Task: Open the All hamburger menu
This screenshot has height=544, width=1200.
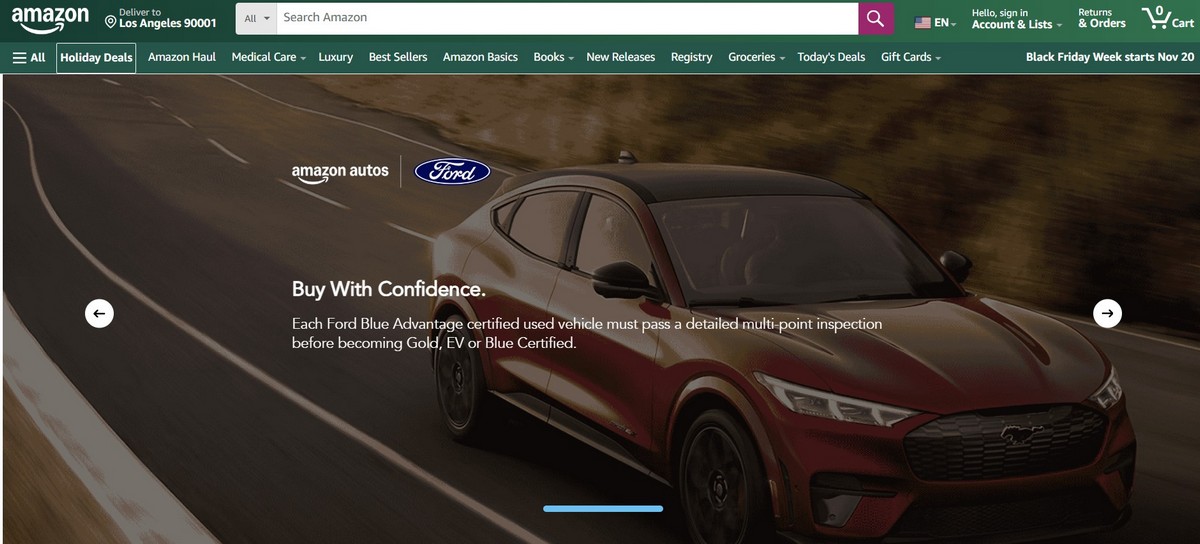Action: (x=28, y=57)
